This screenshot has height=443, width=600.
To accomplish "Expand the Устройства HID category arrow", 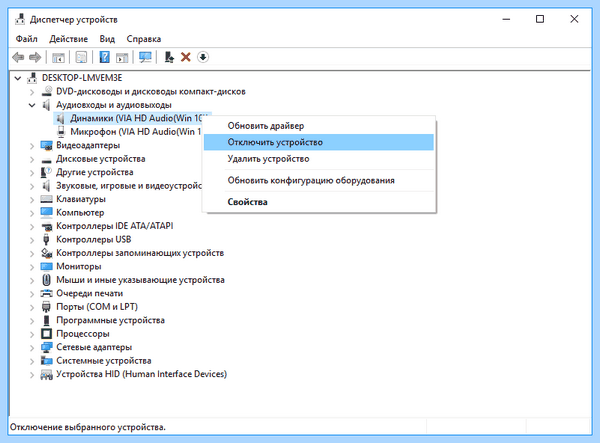I will point(32,374).
